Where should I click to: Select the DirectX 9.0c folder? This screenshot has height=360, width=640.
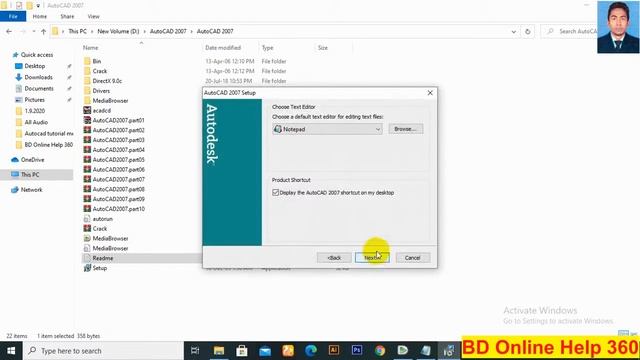click(x=107, y=81)
